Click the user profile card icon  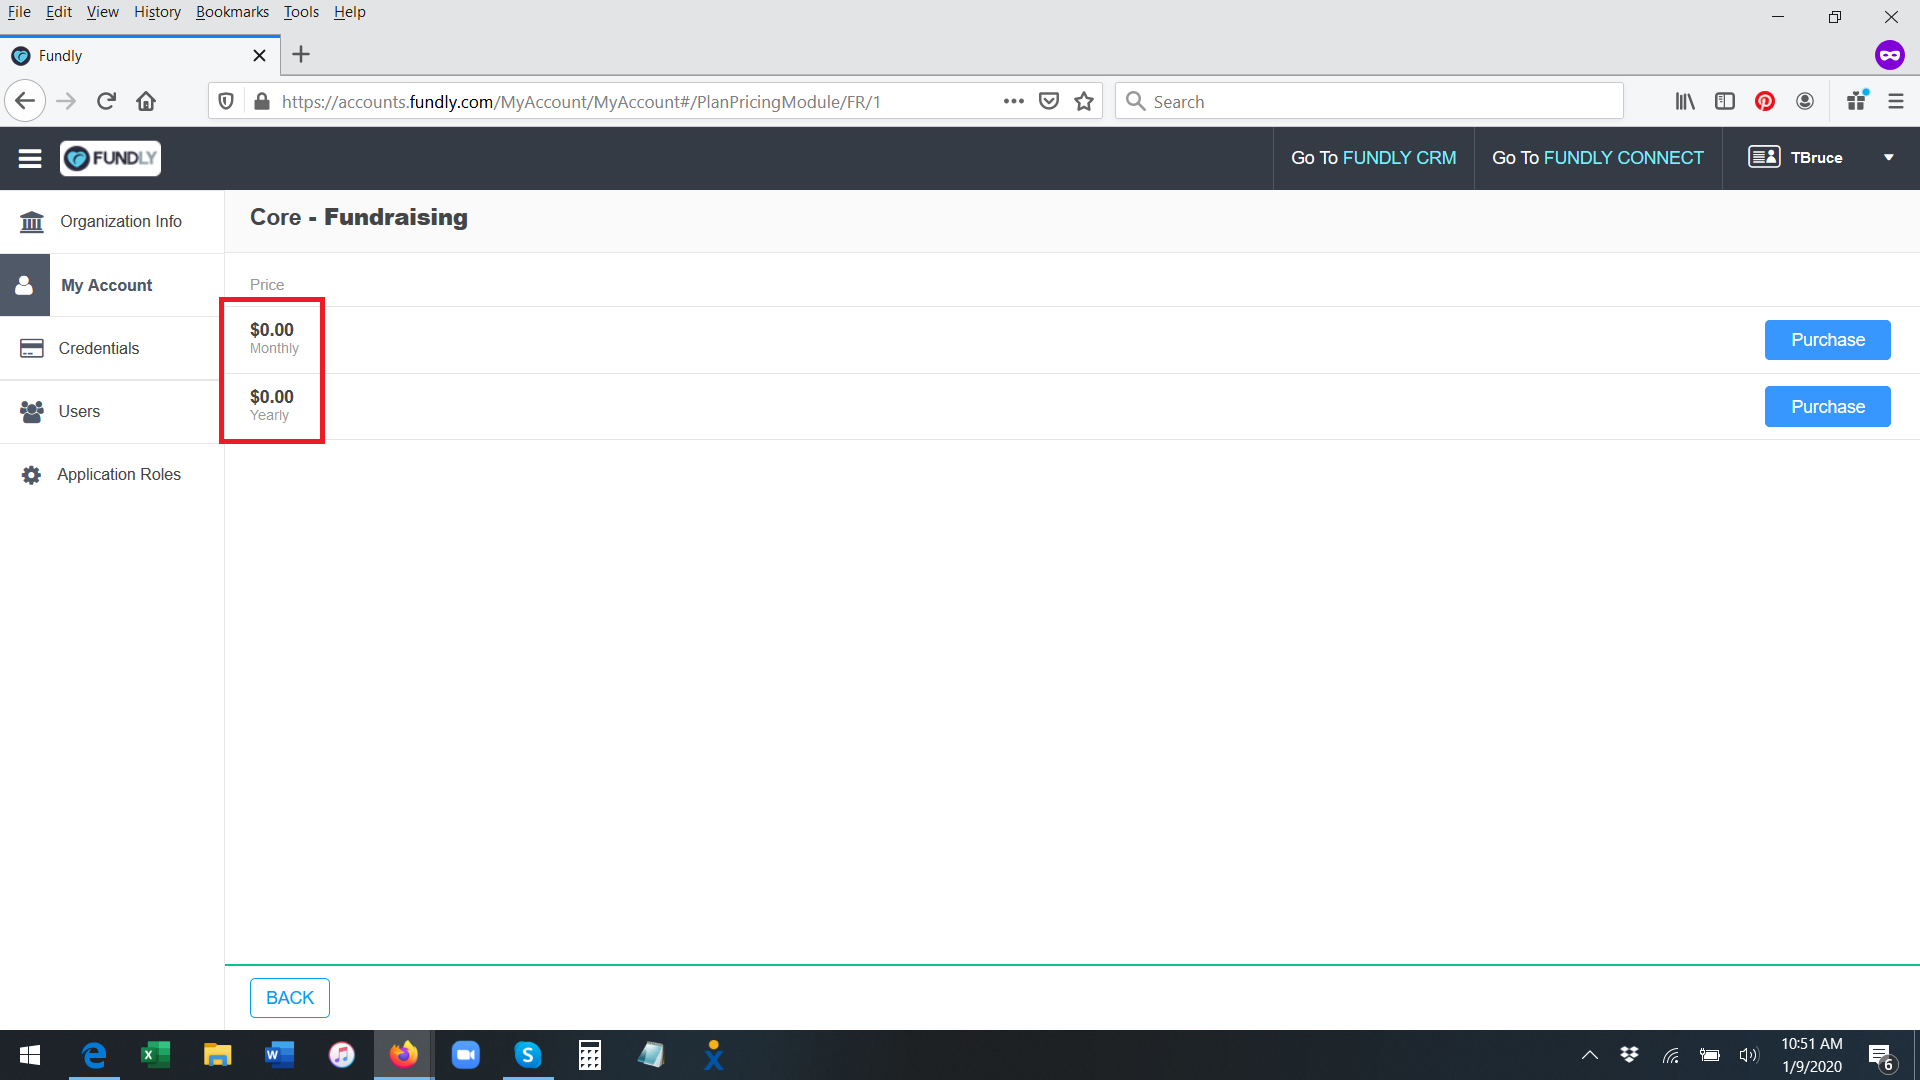click(x=1764, y=157)
